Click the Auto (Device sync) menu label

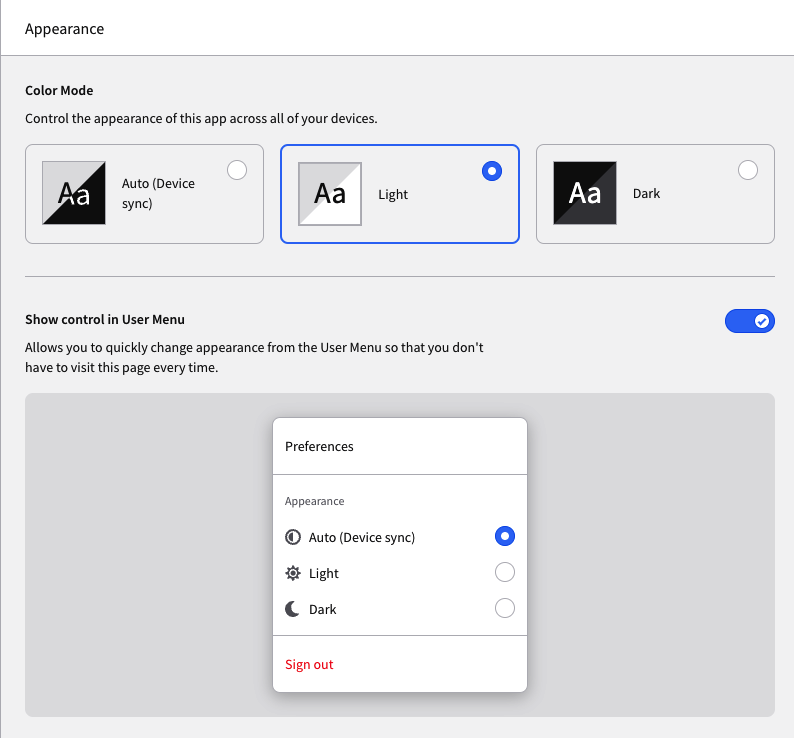(362, 537)
